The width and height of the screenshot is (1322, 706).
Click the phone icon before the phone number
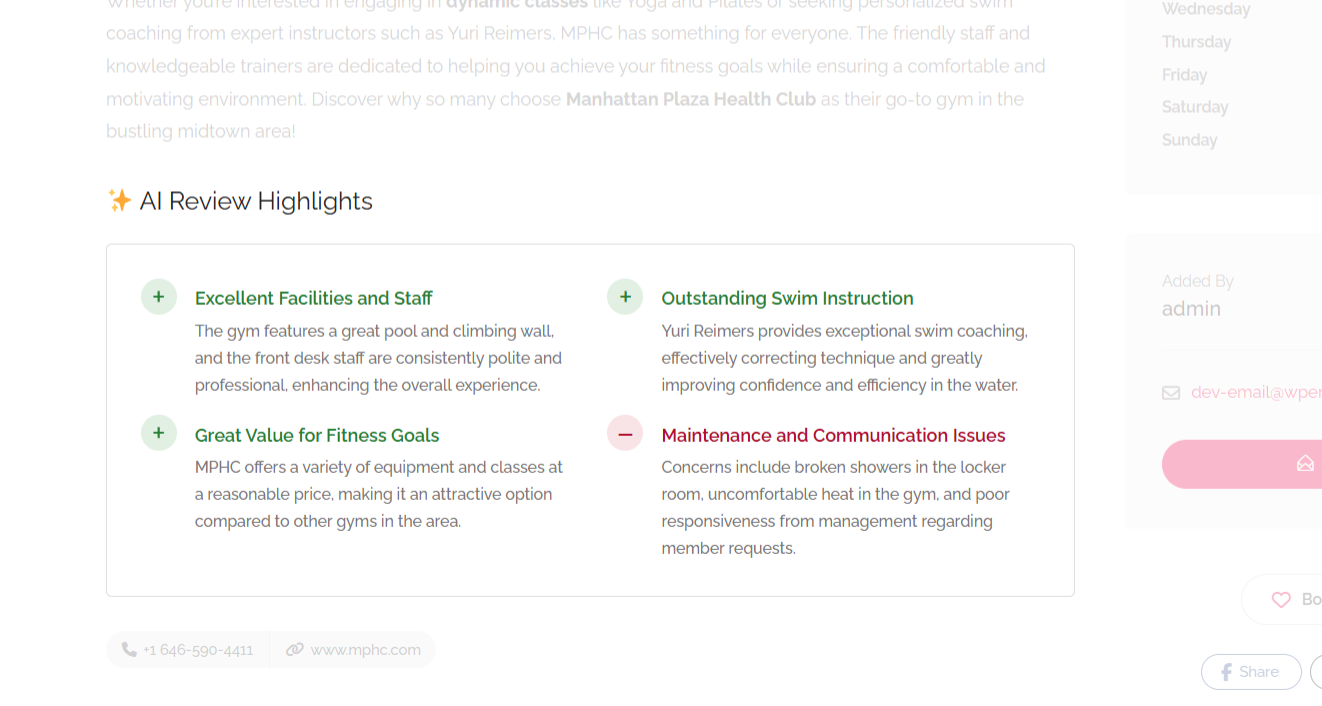(129, 650)
